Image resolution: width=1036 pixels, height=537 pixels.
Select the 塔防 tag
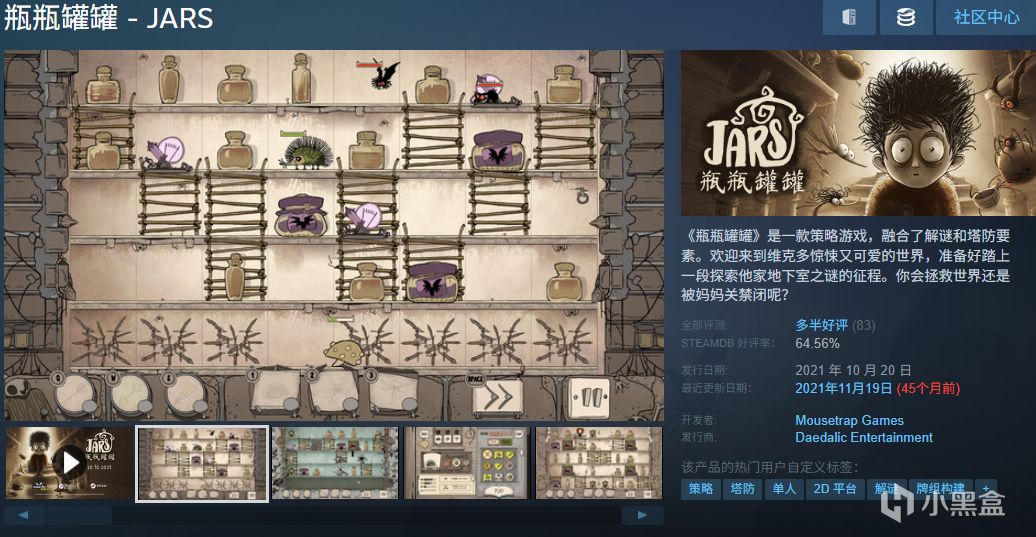[743, 489]
